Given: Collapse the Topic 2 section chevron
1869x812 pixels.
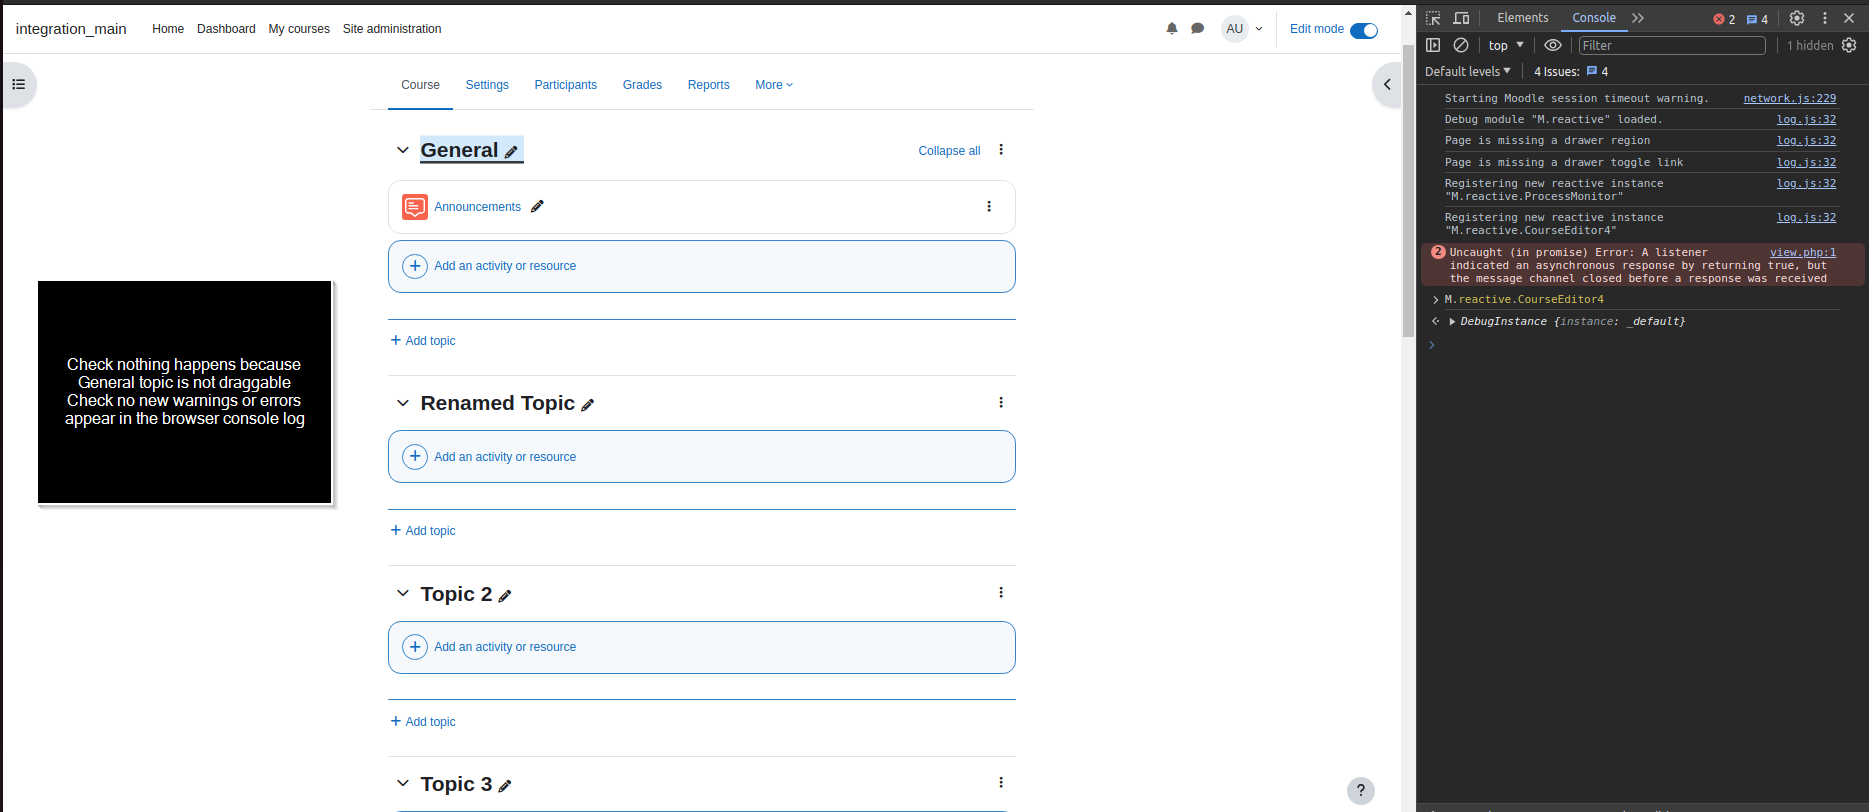Looking at the screenshot, I should (x=403, y=593).
